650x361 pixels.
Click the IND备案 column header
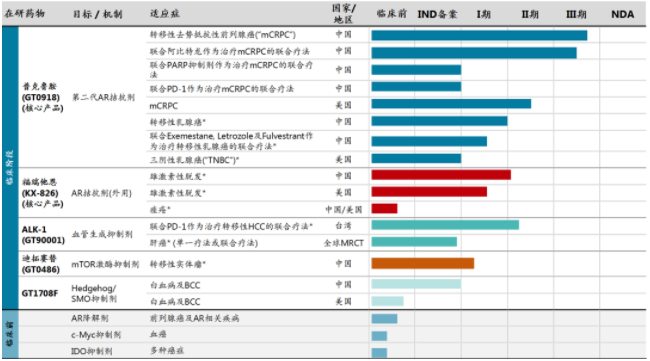click(x=437, y=15)
